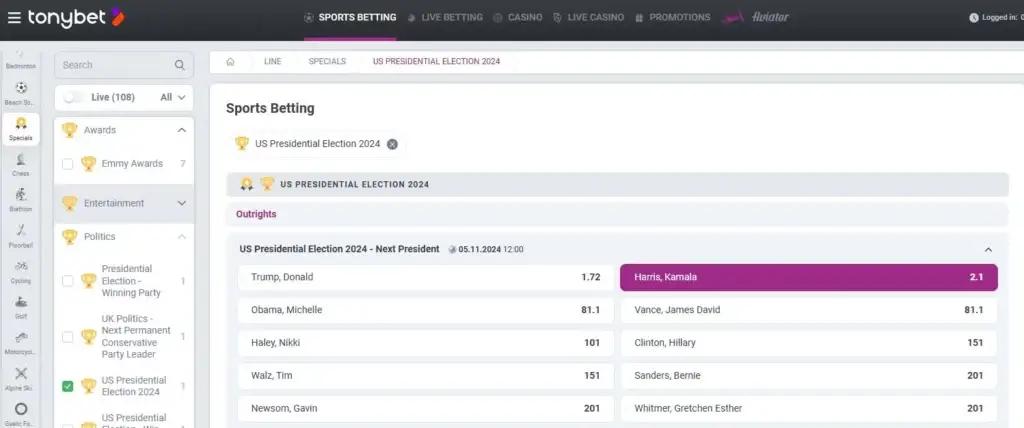Click the search magnifier icon
This screenshot has width=1024, height=428.
pos(180,65)
